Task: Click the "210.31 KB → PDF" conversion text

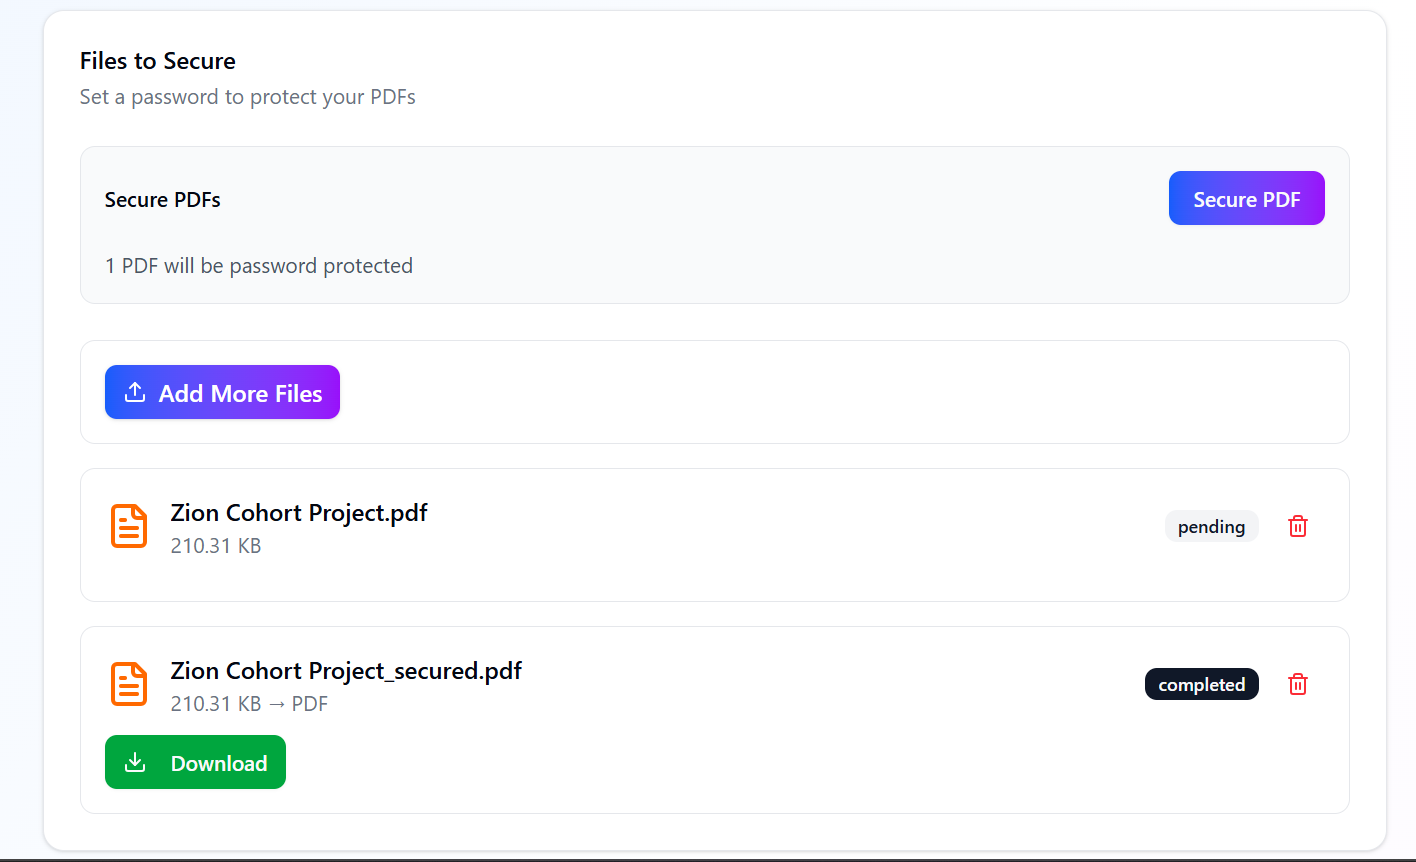Action: (249, 704)
